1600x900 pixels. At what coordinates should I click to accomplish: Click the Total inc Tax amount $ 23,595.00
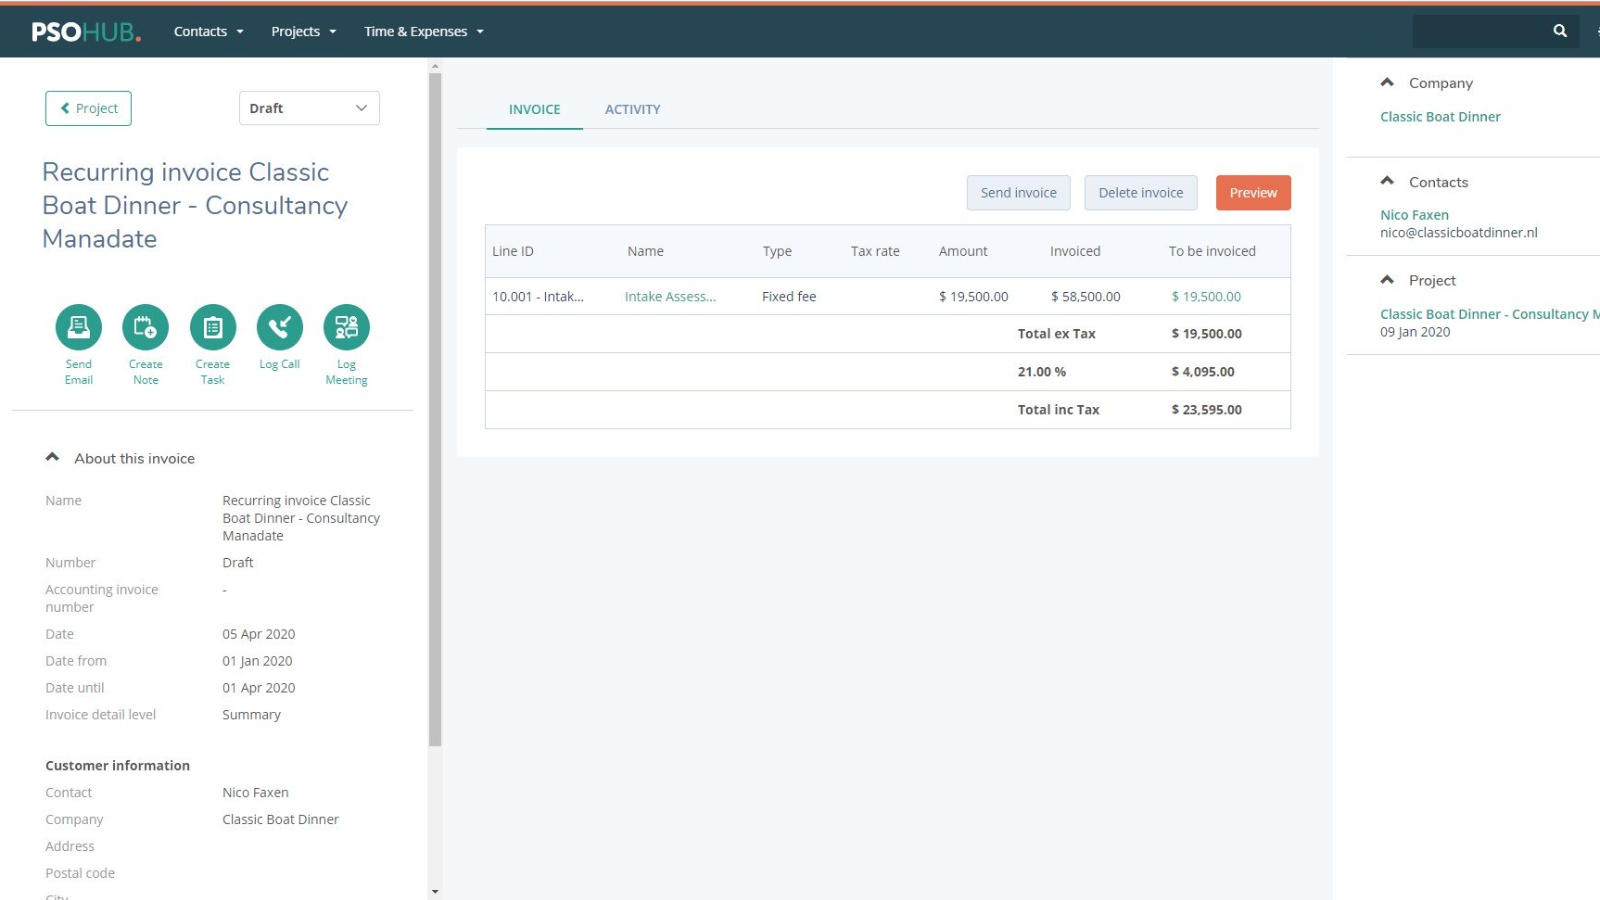pyautogui.click(x=1207, y=410)
